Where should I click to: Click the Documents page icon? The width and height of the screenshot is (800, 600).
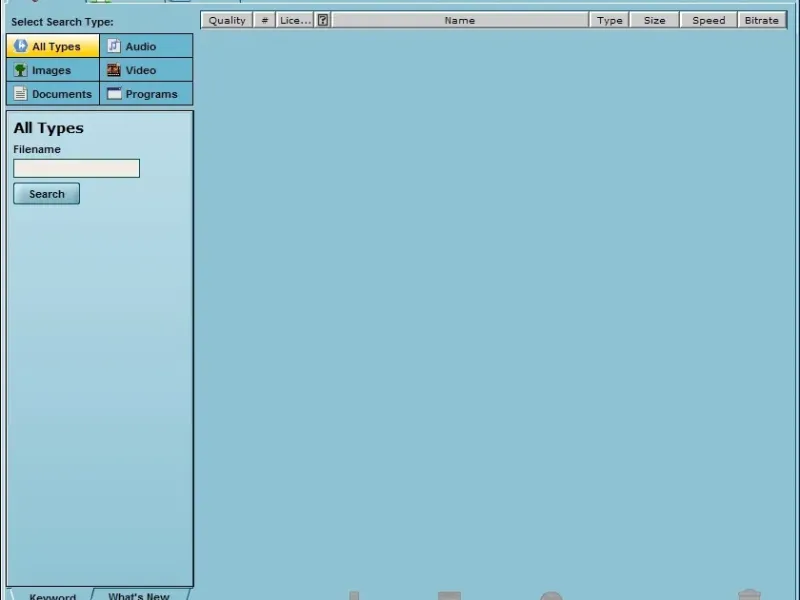(x=20, y=93)
